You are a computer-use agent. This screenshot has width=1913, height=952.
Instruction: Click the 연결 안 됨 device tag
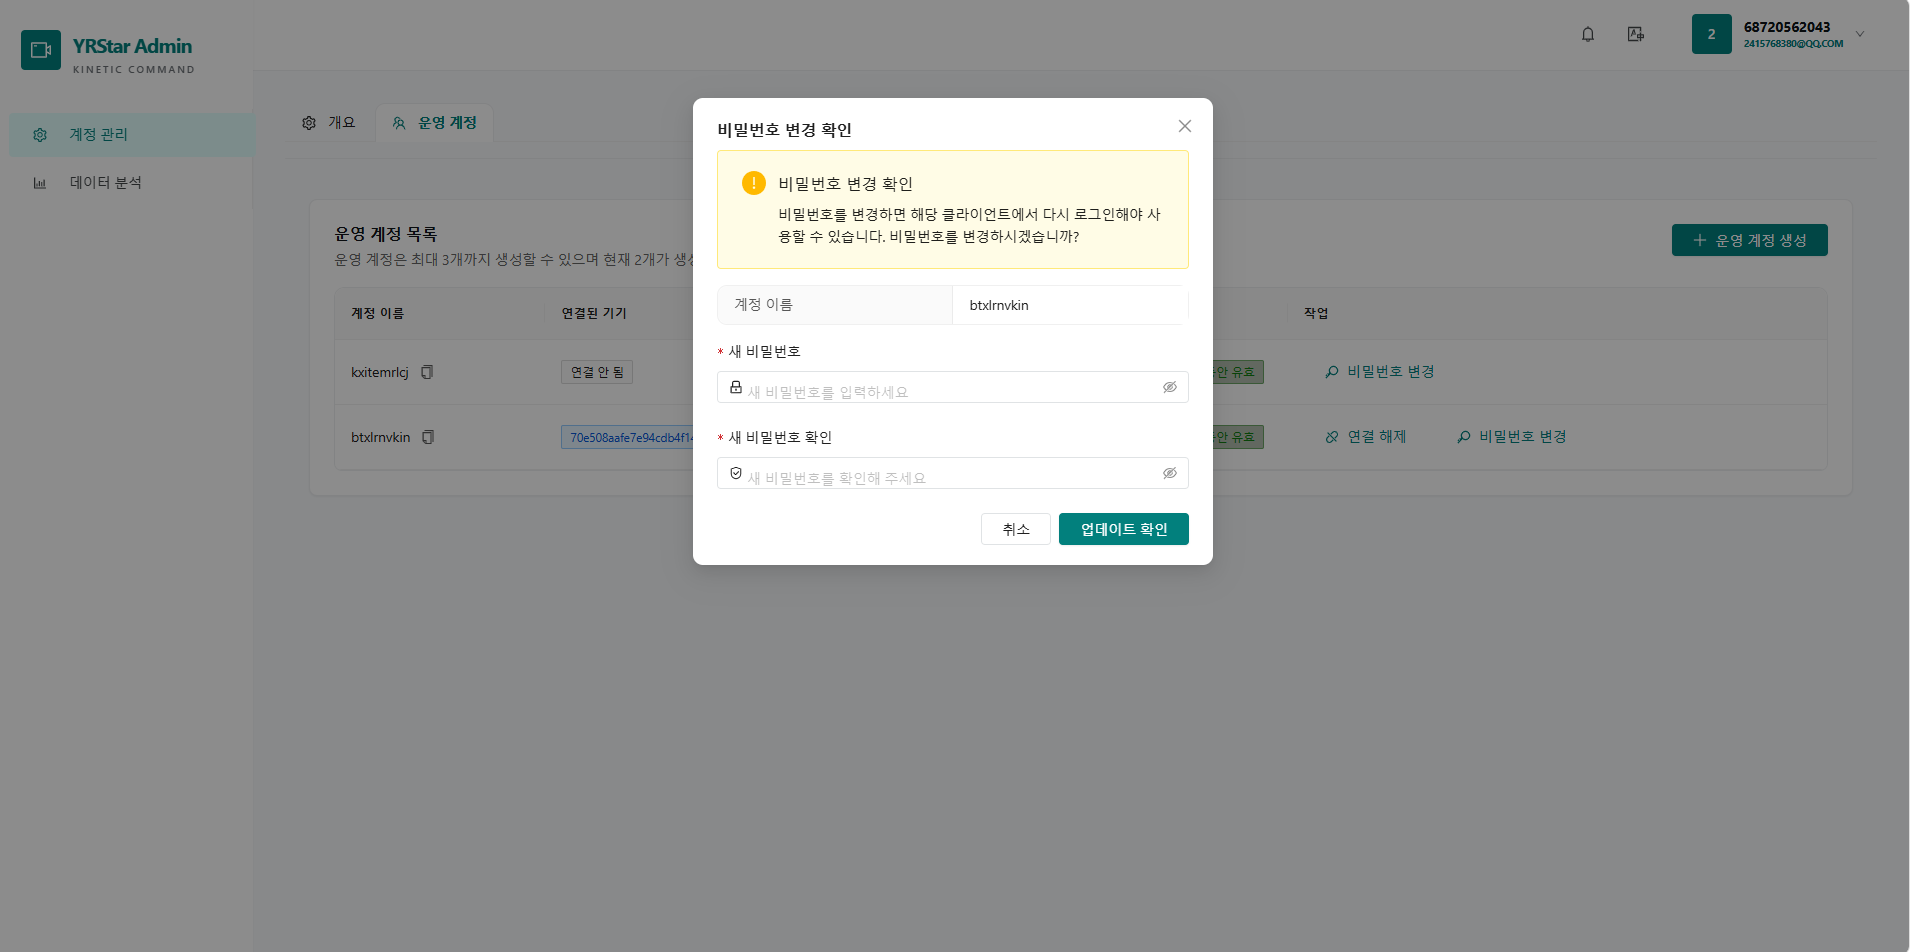(597, 372)
